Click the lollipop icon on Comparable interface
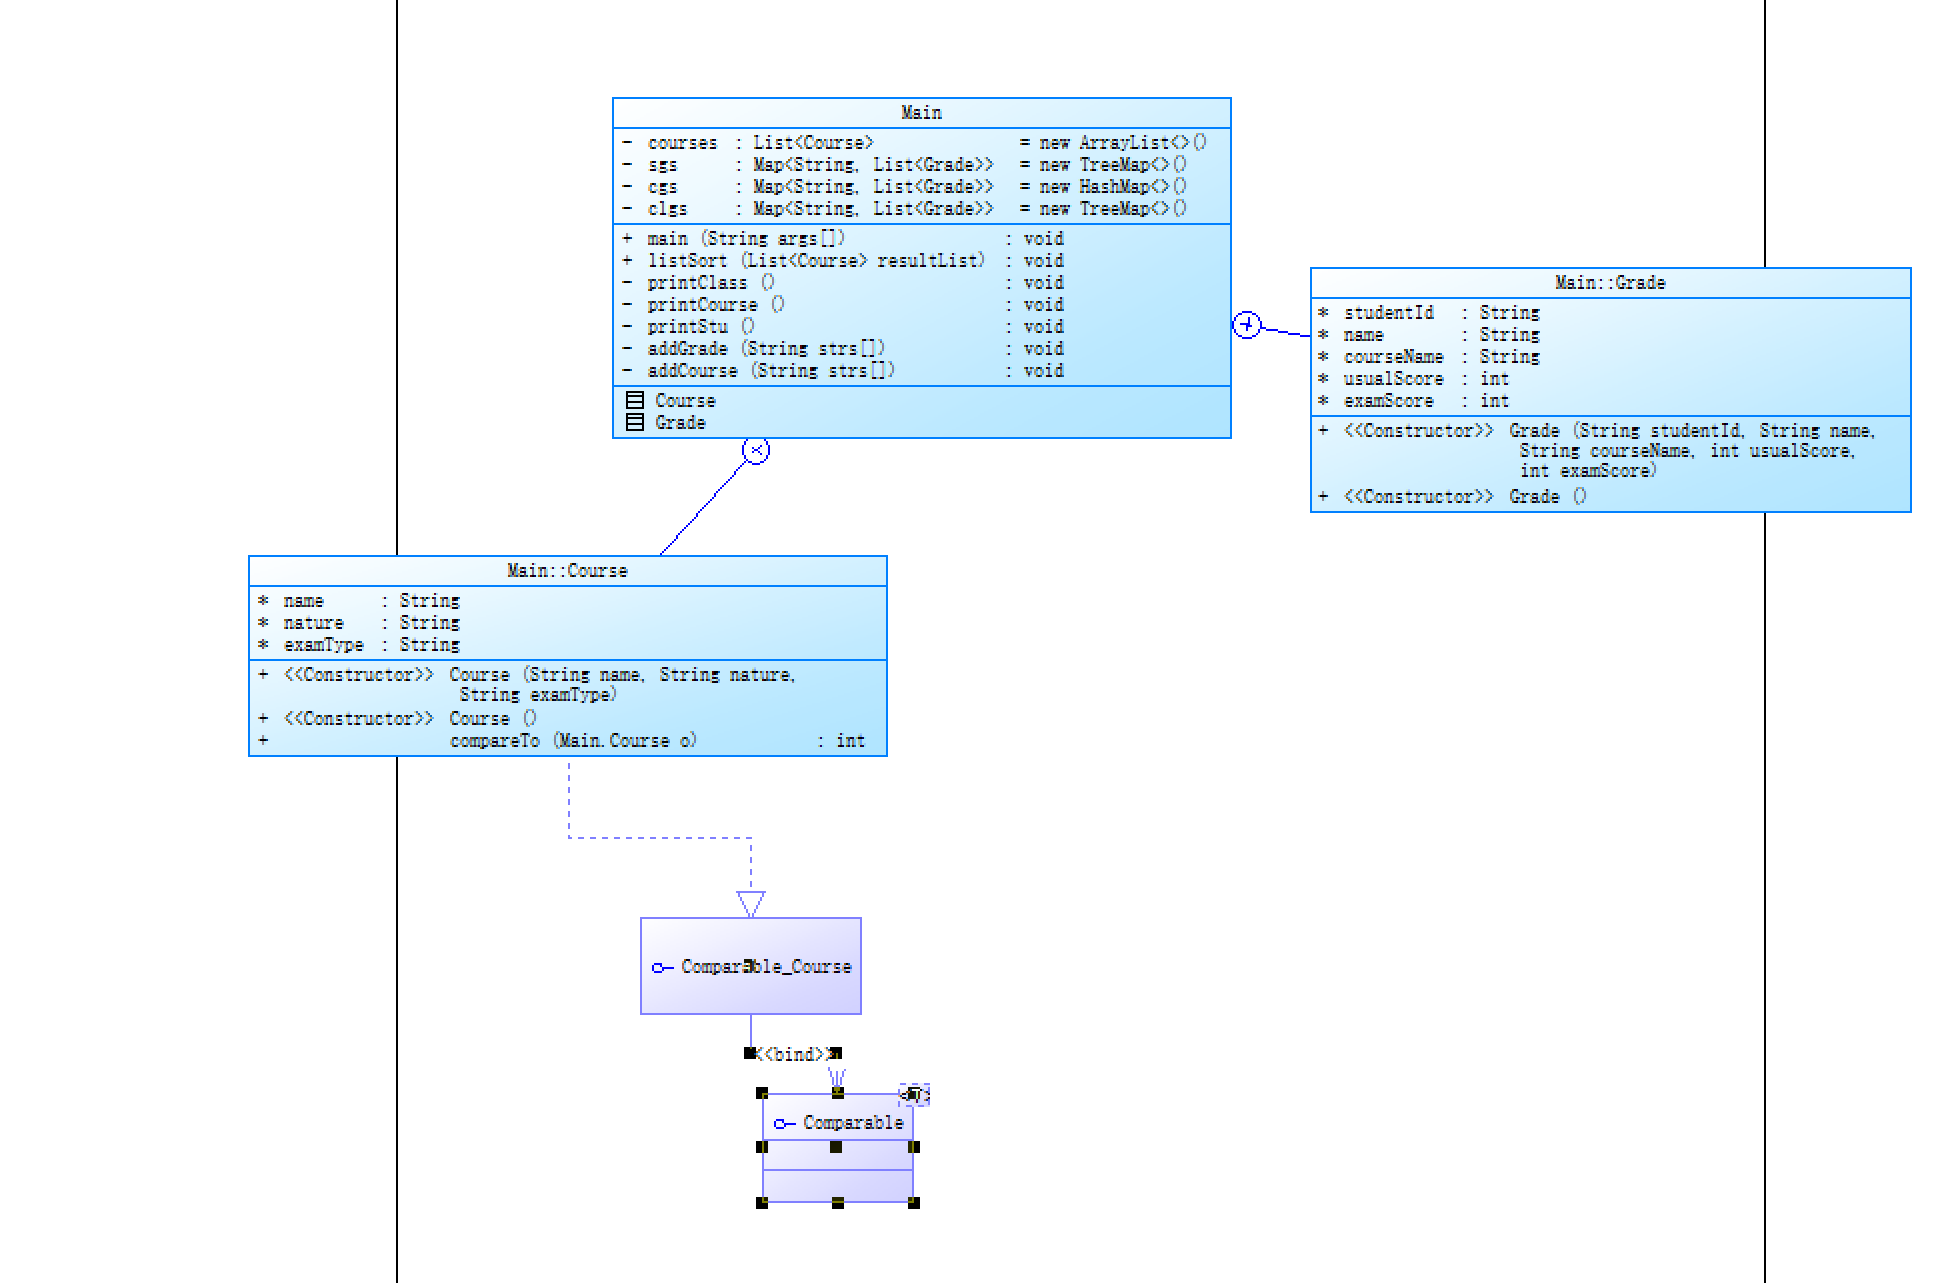 pyautogui.click(x=784, y=1124)
